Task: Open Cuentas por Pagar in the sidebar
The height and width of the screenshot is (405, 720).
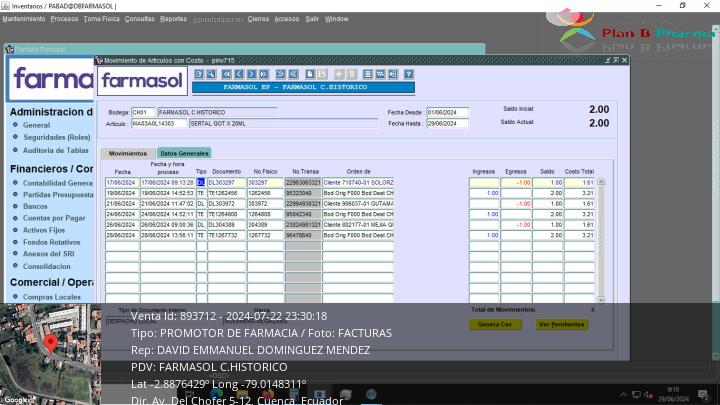Action: [54, 218]
